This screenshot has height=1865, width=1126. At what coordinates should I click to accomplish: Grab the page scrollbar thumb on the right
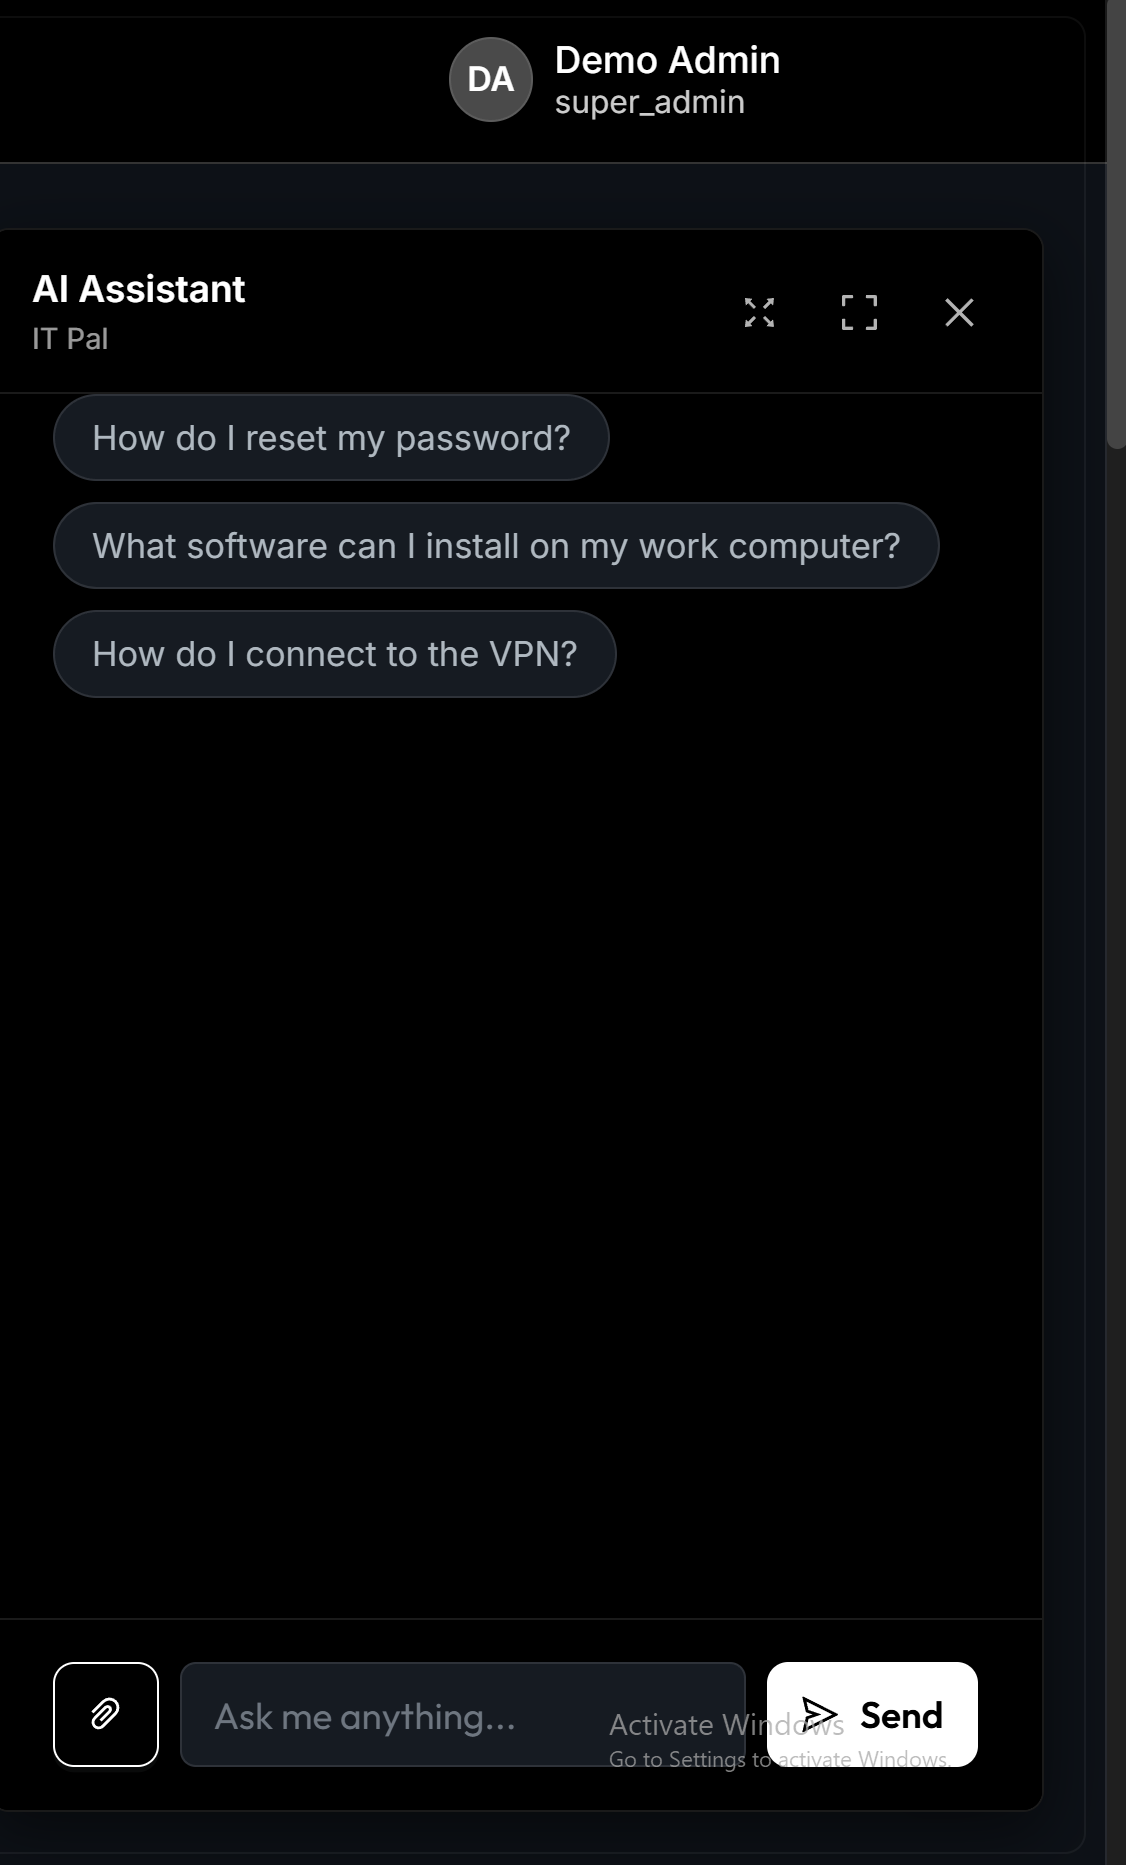[x=1116, y=220]
